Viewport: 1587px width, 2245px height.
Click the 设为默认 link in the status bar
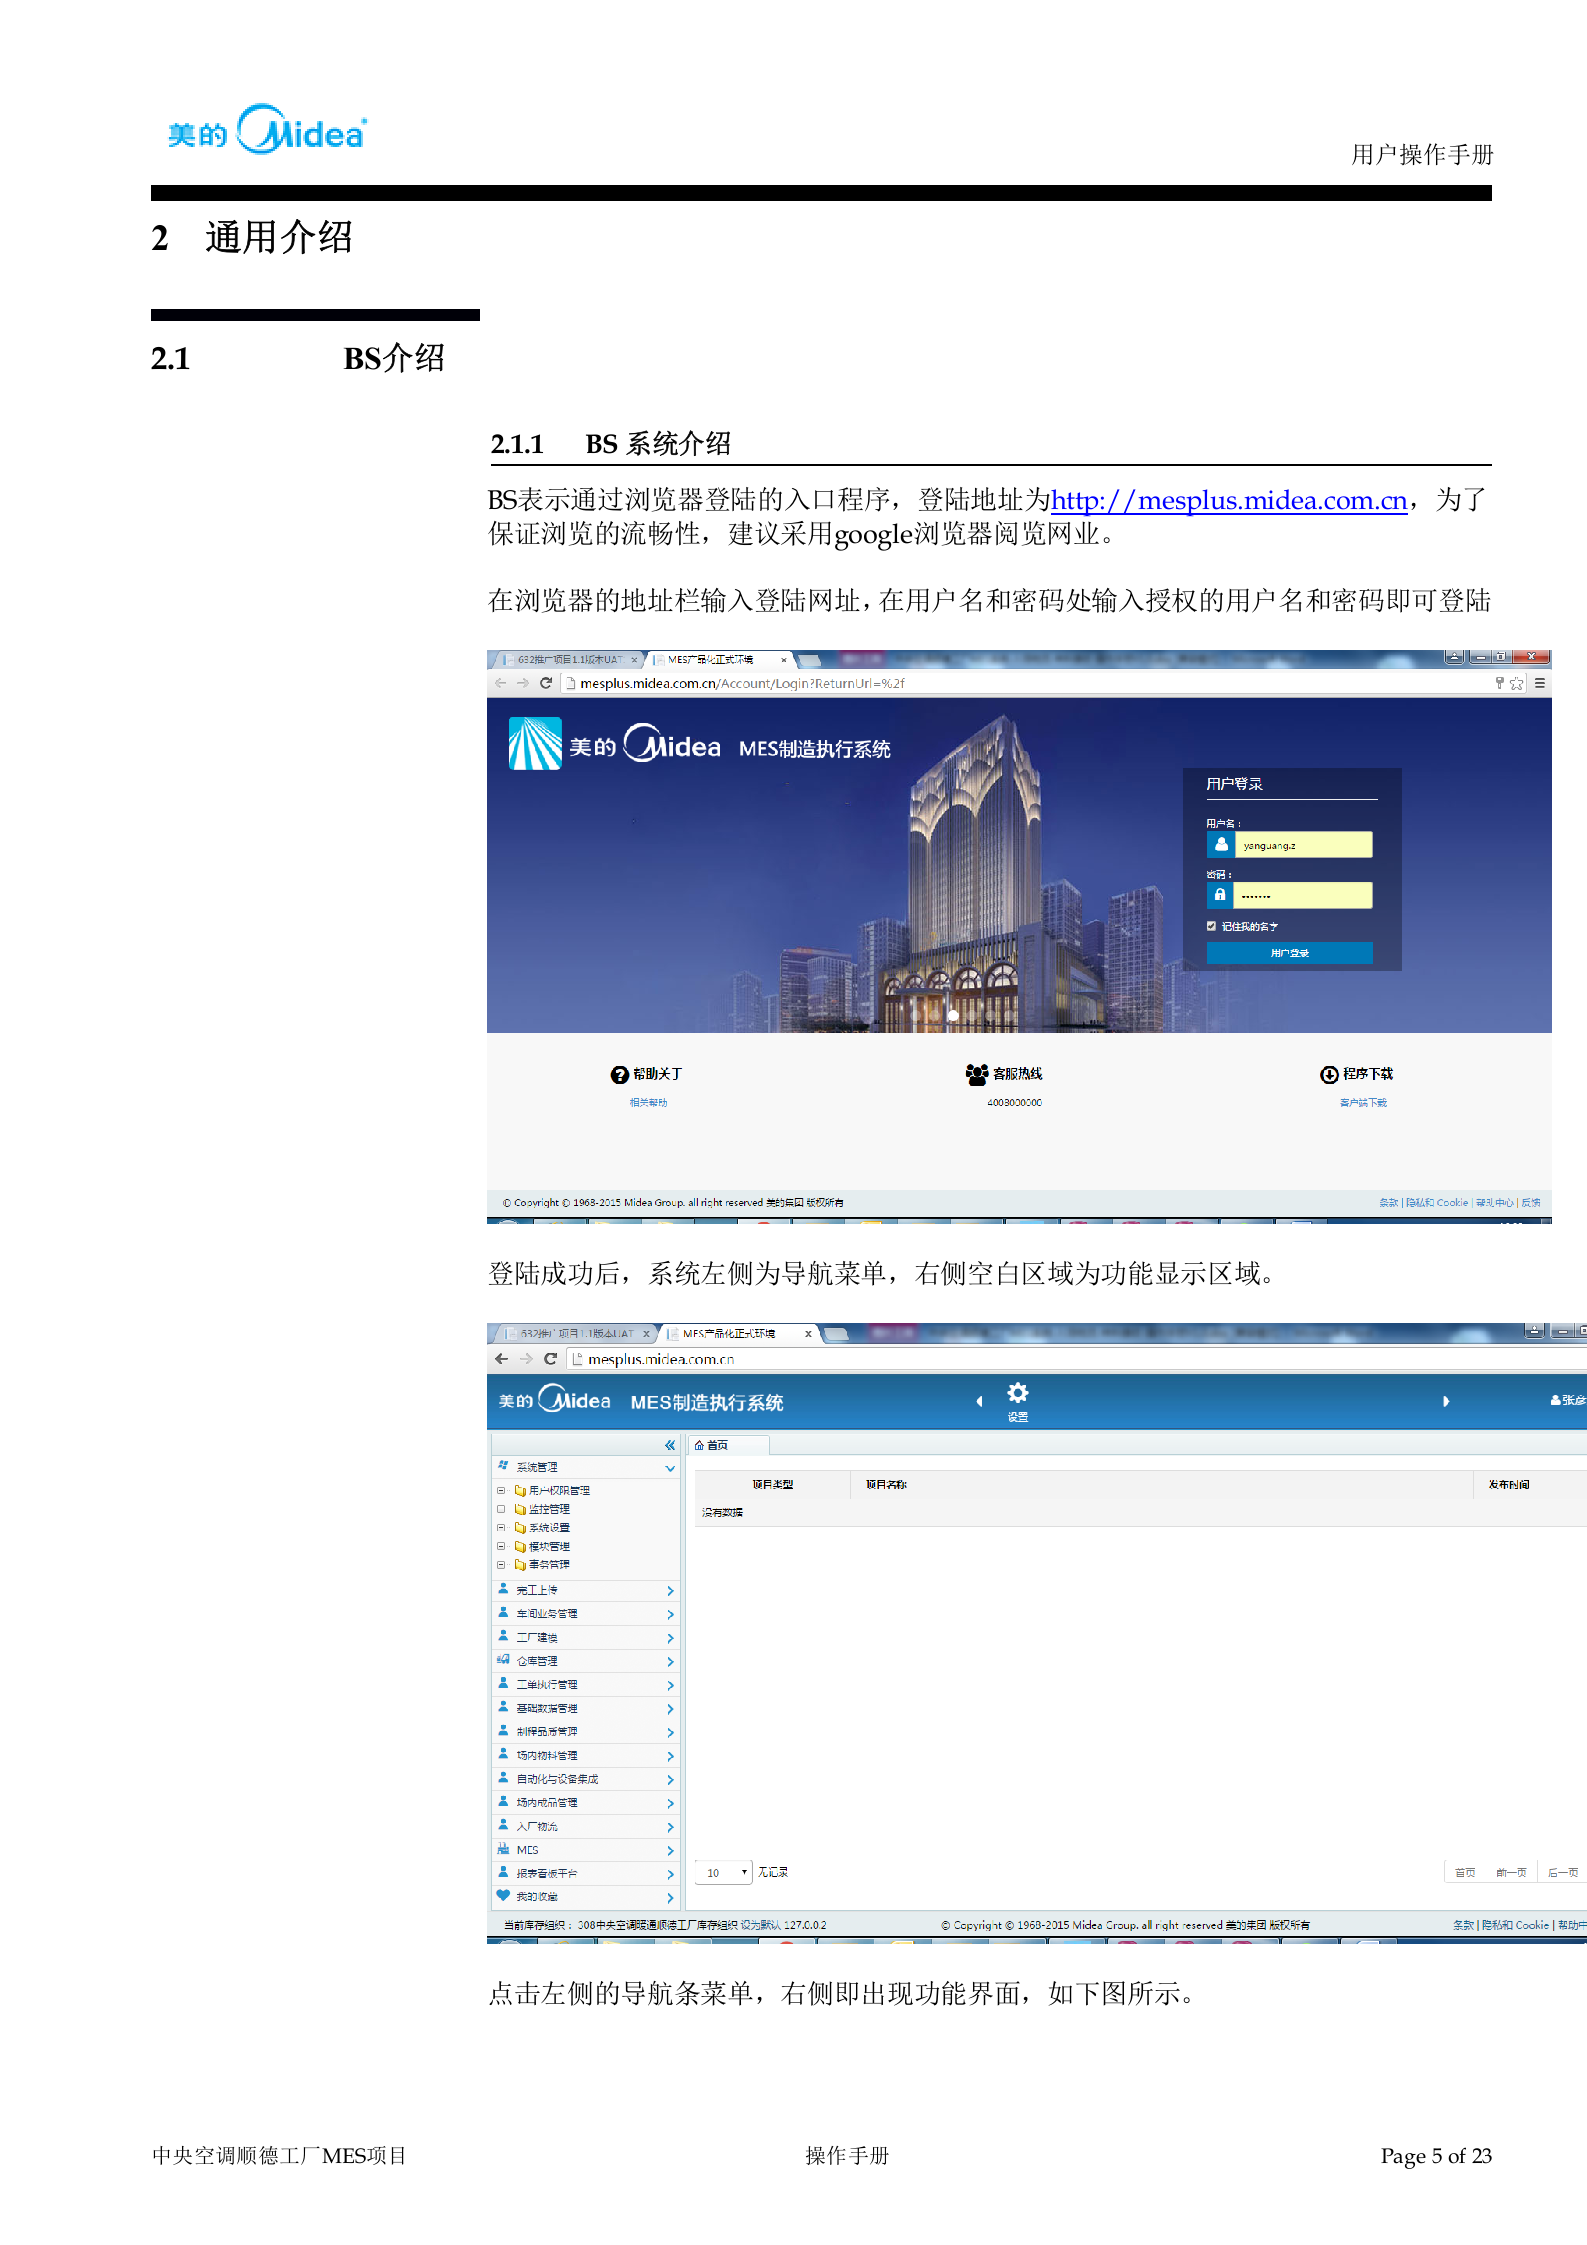pos(761,1925)
